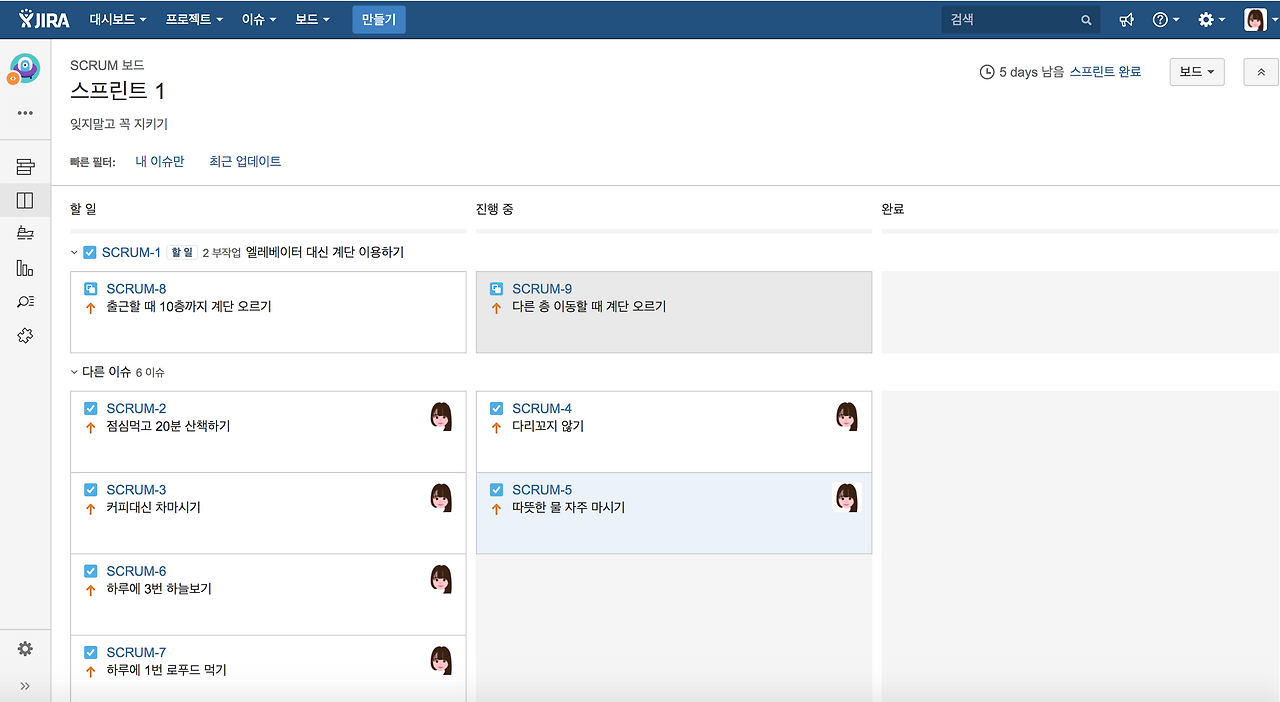The image size is (1280, 702).
Task: Select the 커피대신 차마시기 card
Action: pyautogui.click(x=268, y=513)
